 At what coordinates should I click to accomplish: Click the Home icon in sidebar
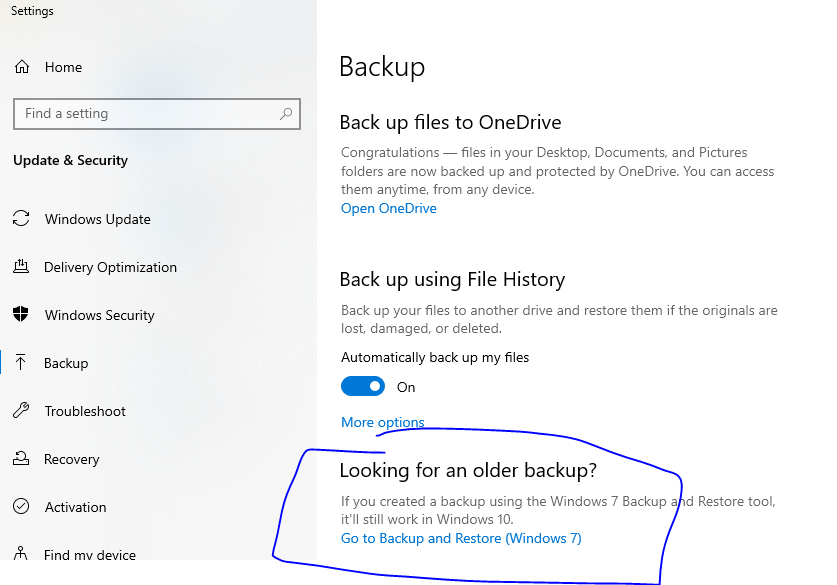[x=21, y=67]
